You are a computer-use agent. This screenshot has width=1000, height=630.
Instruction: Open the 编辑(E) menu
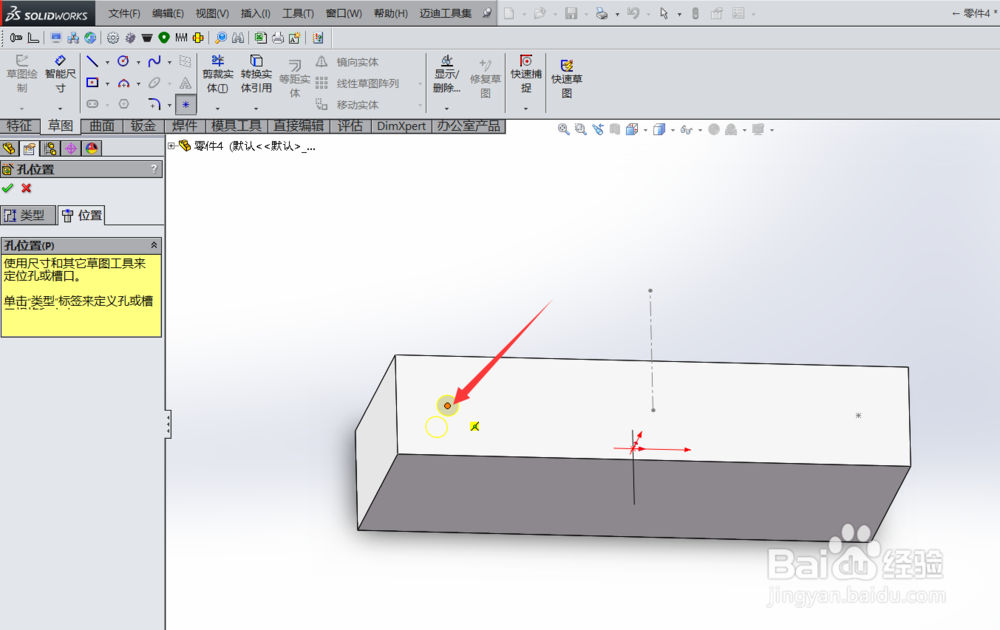click(168, 13)
